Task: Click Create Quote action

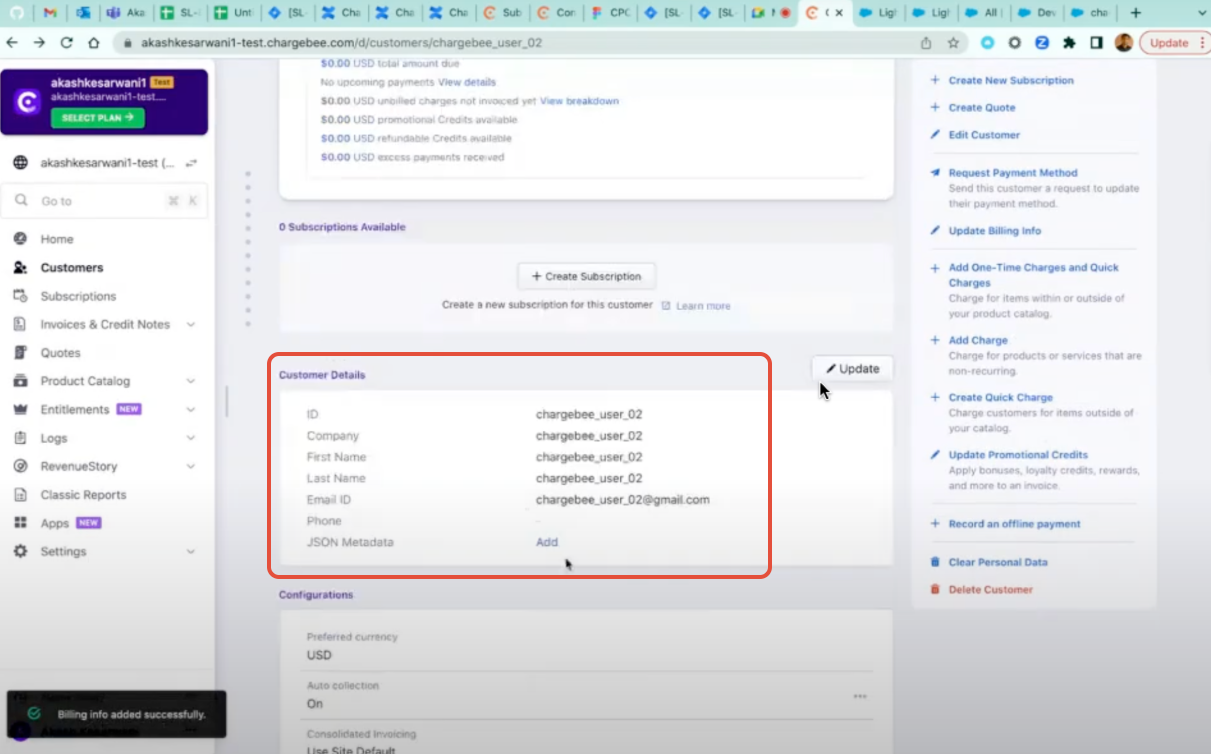Action: pyautogui.click(x=982, y=107)
